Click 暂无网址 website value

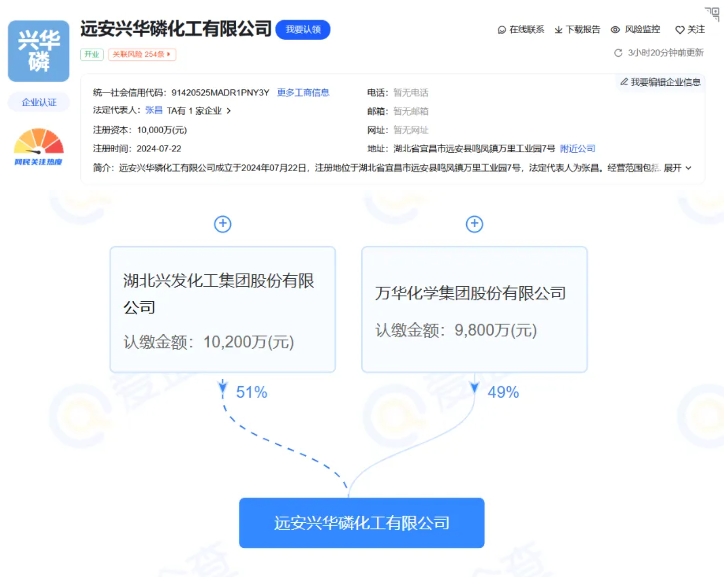click(x=410, y=130)
